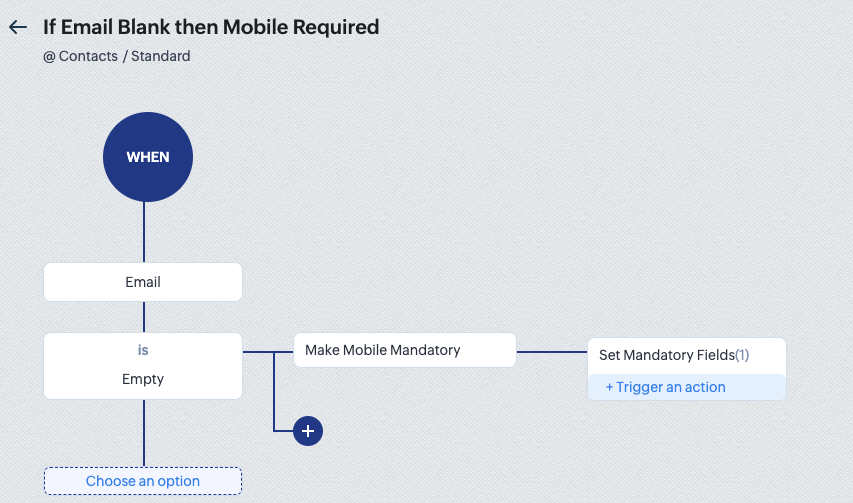Add a new condition branch with plus icon
The height and width of the screenshot is (503, 853).
(308, 431)
